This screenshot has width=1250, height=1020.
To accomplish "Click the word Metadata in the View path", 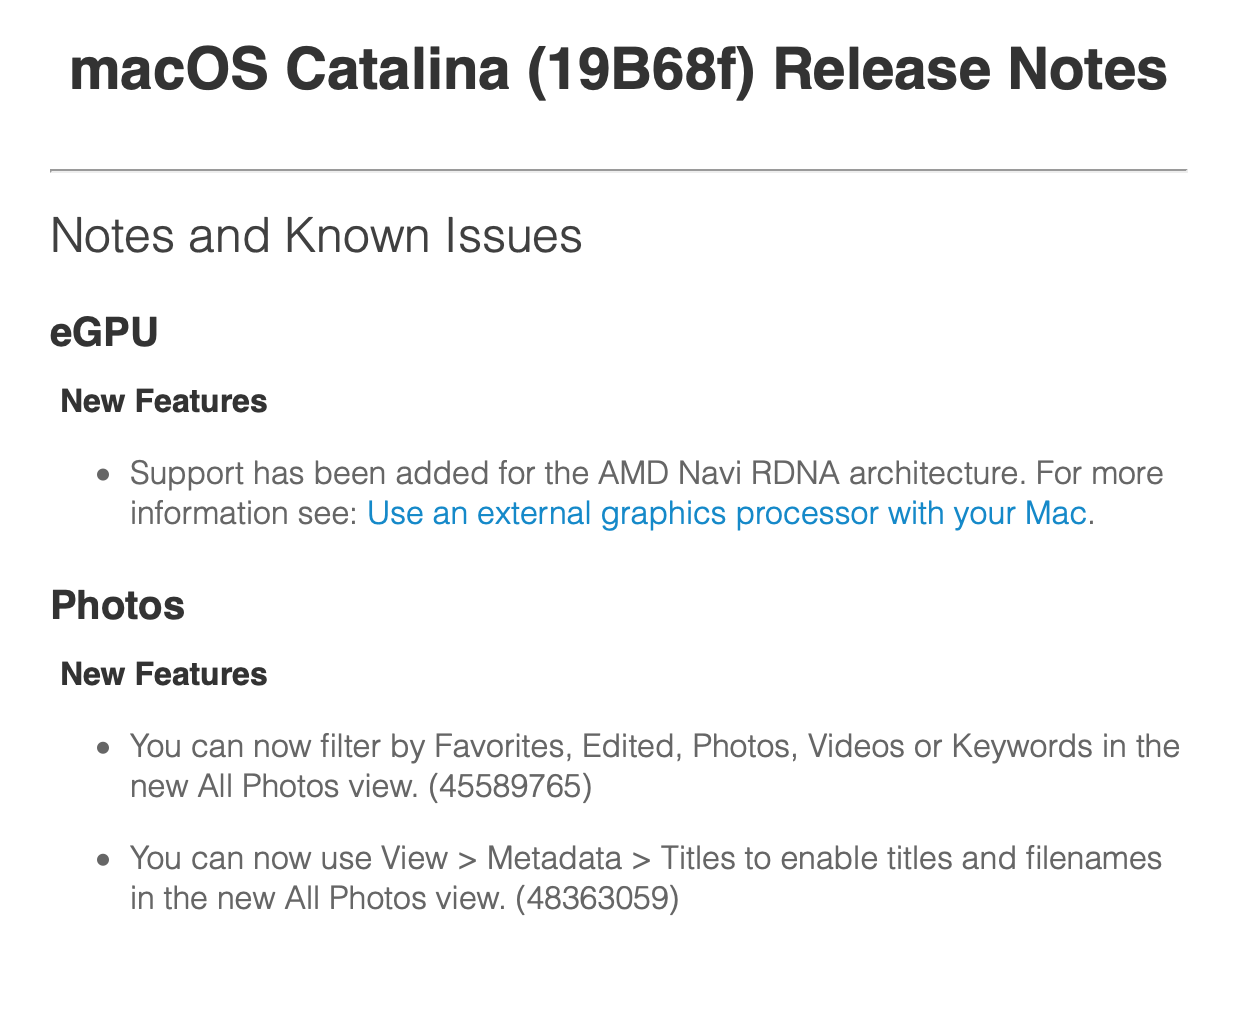I will coord(554,859).
